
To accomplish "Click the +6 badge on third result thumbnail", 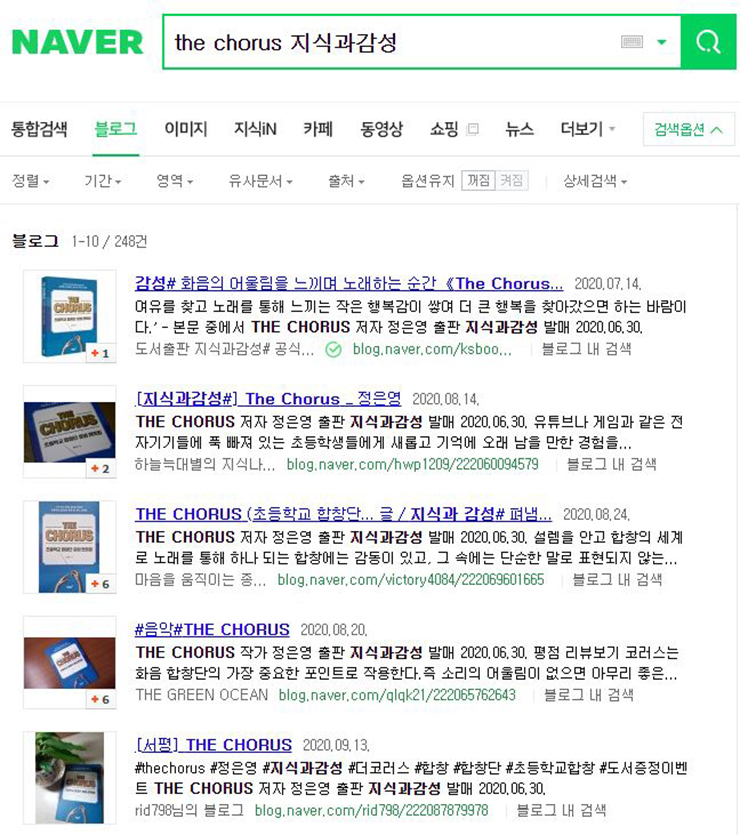I will (100, 584).
